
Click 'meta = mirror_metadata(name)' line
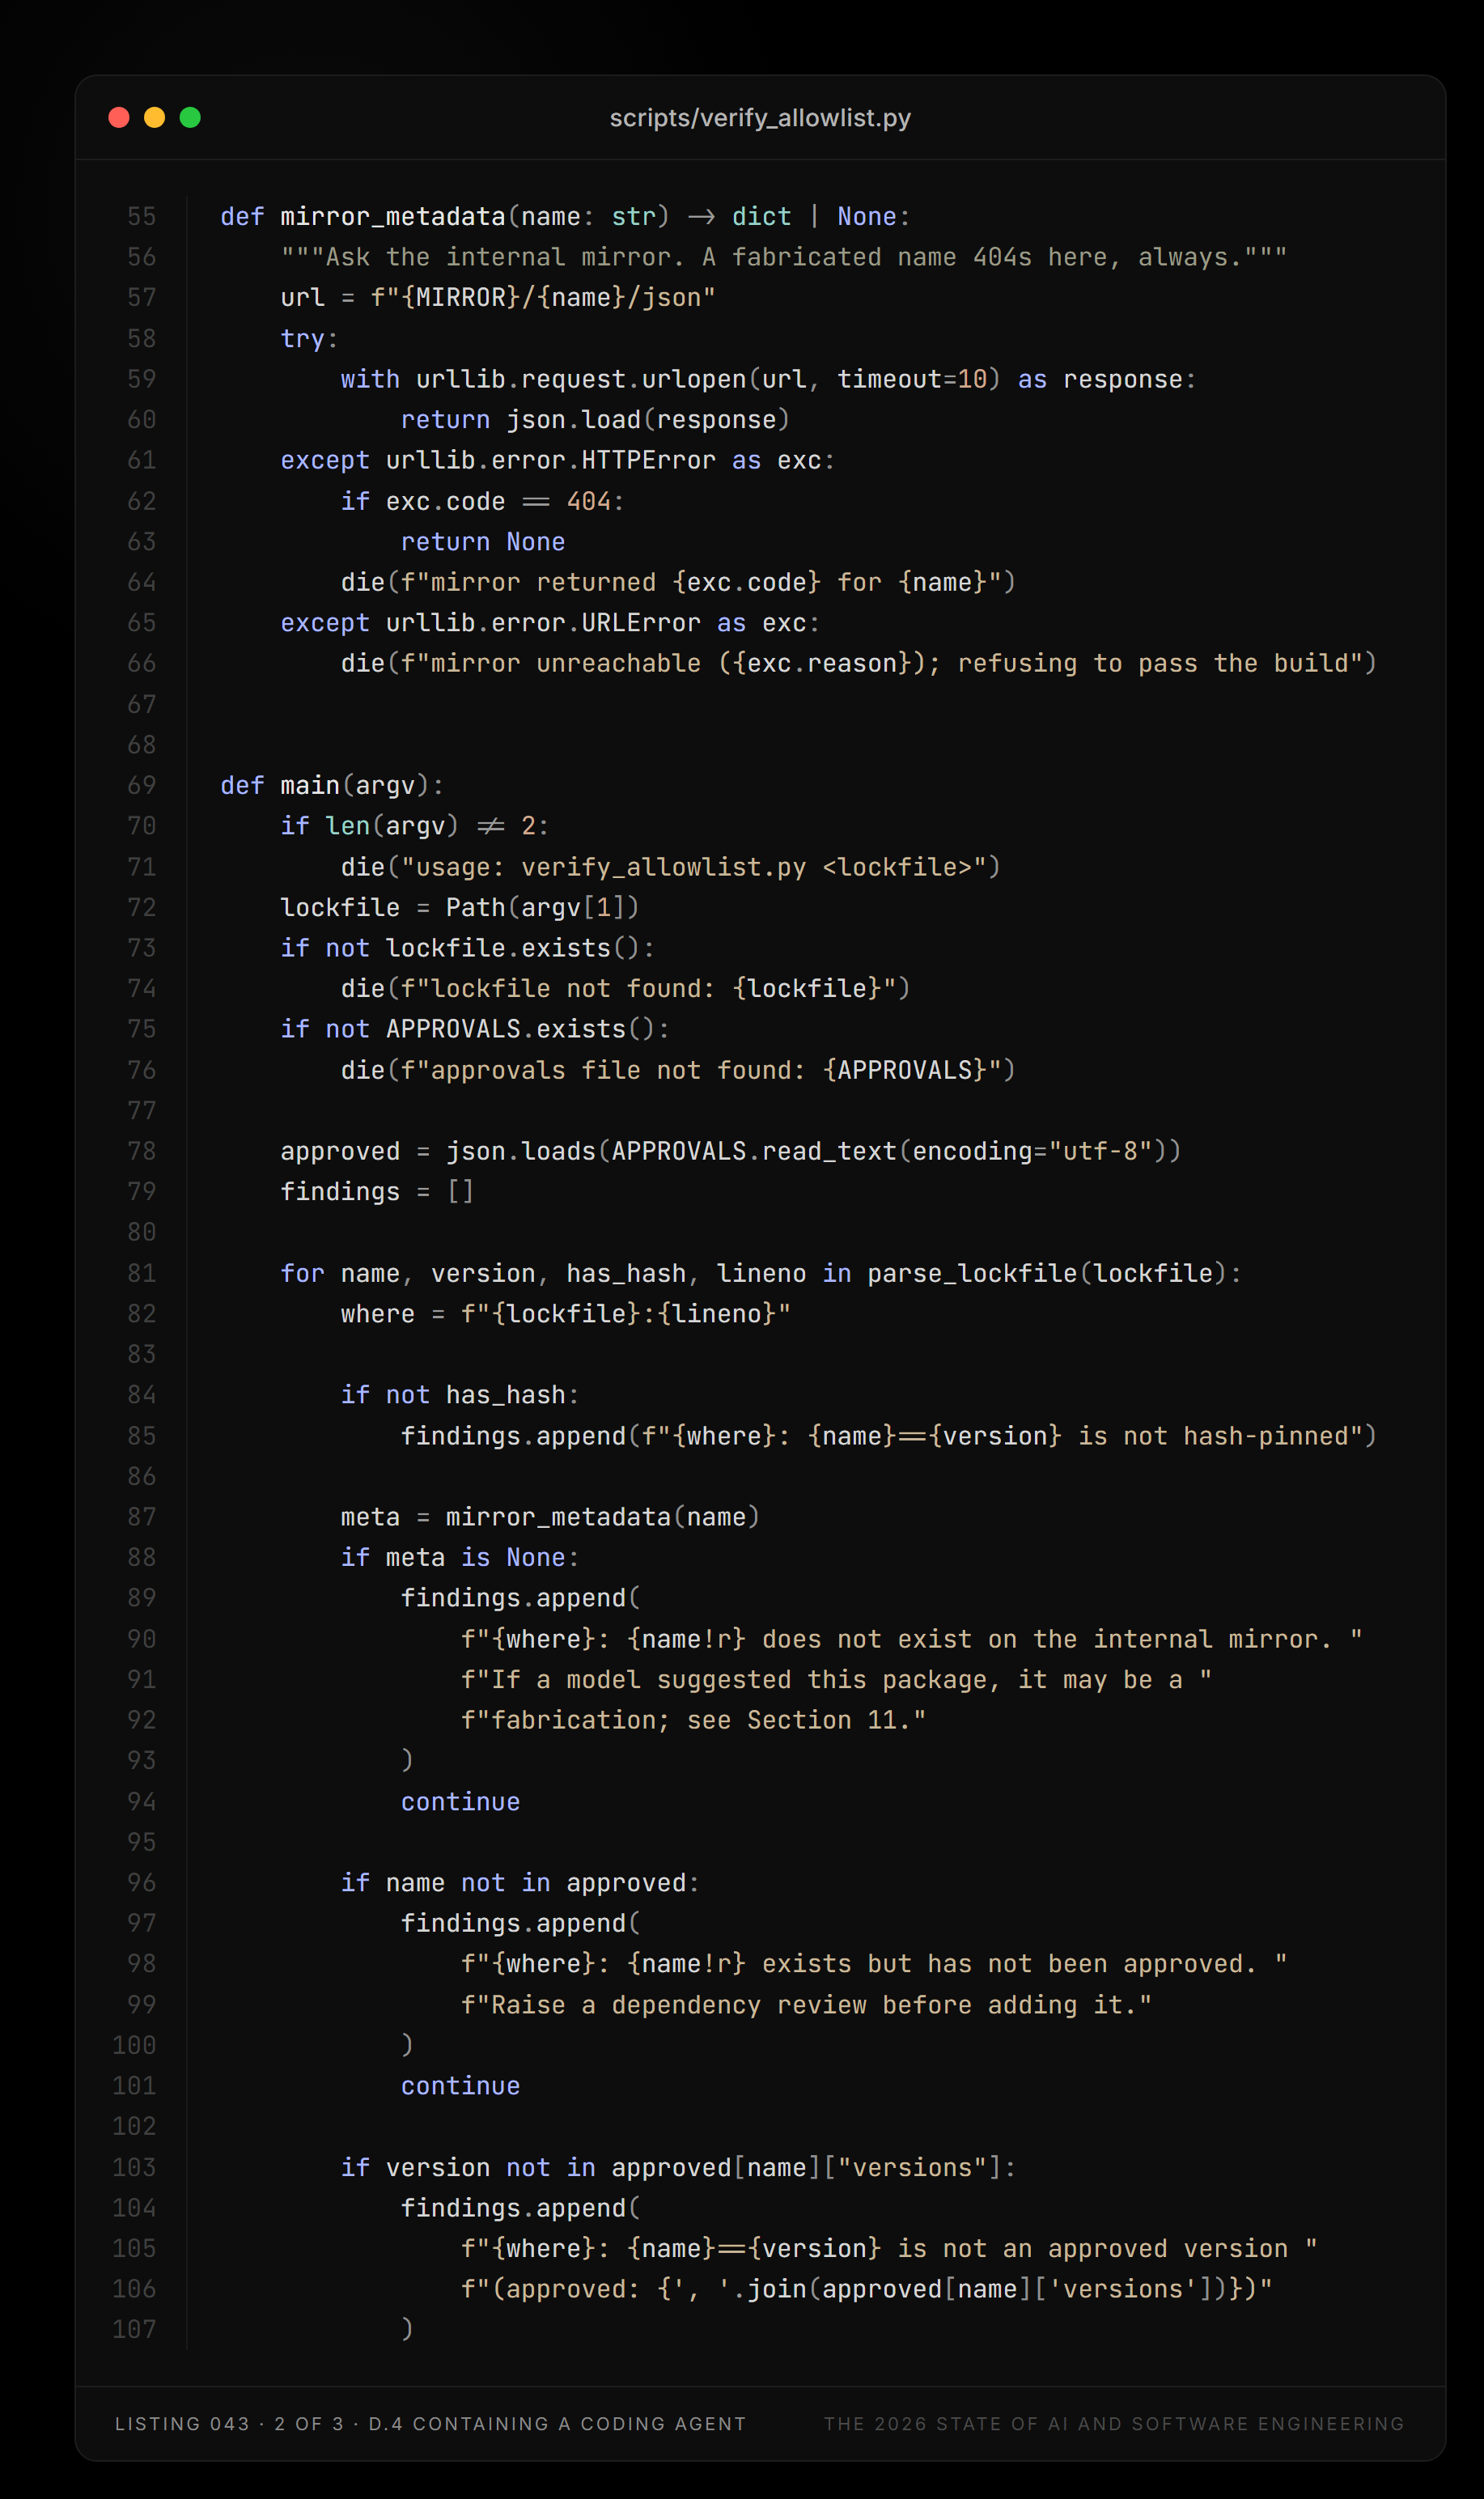coord(550,1517)
